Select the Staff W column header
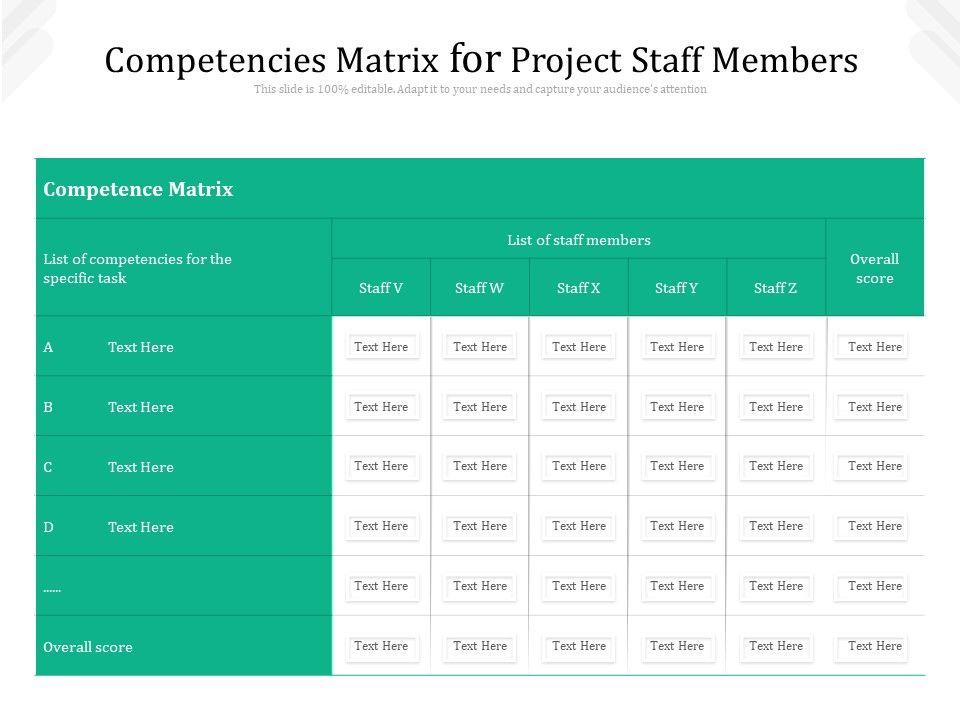The image size is (960, 720). coord(479,288)
